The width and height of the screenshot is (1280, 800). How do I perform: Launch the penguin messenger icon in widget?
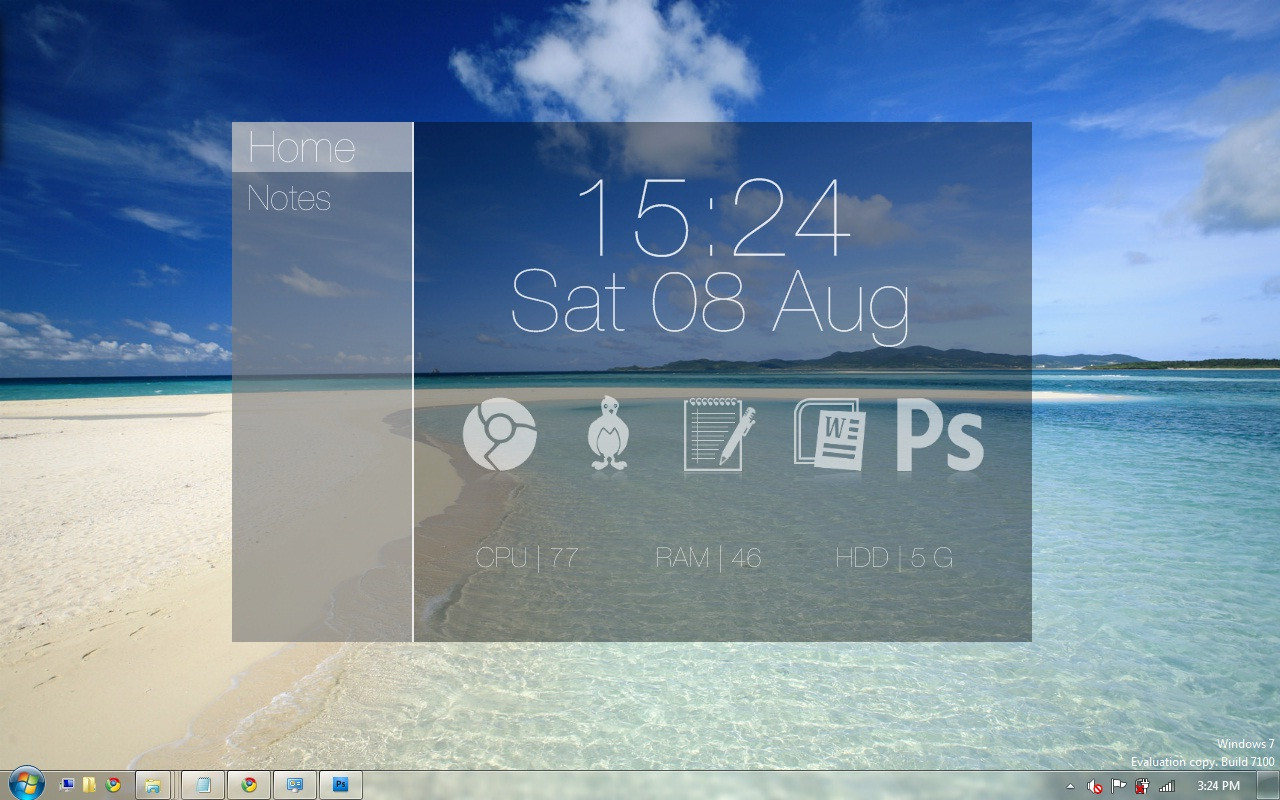pos(607,433)
